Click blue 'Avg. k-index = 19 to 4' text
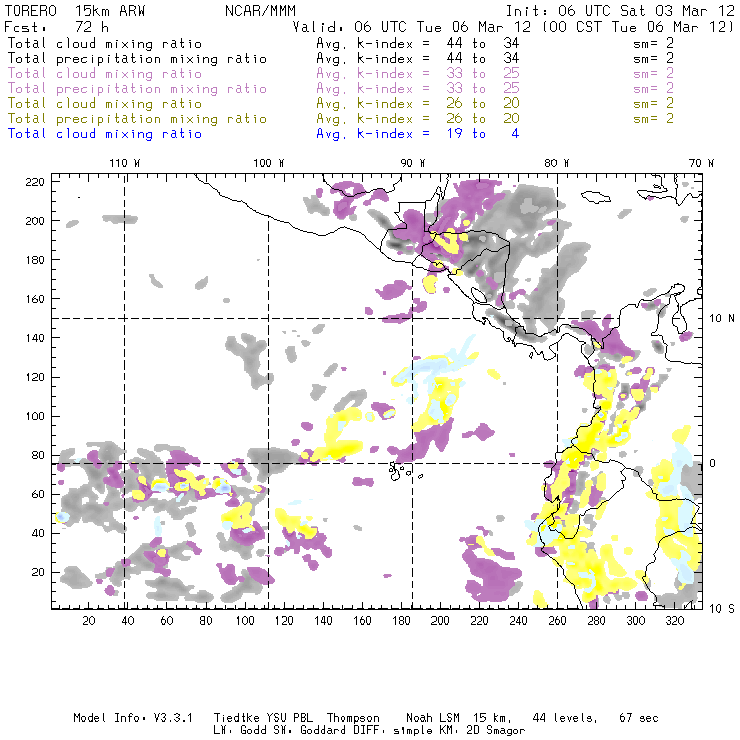 click(x=418, y=134)
